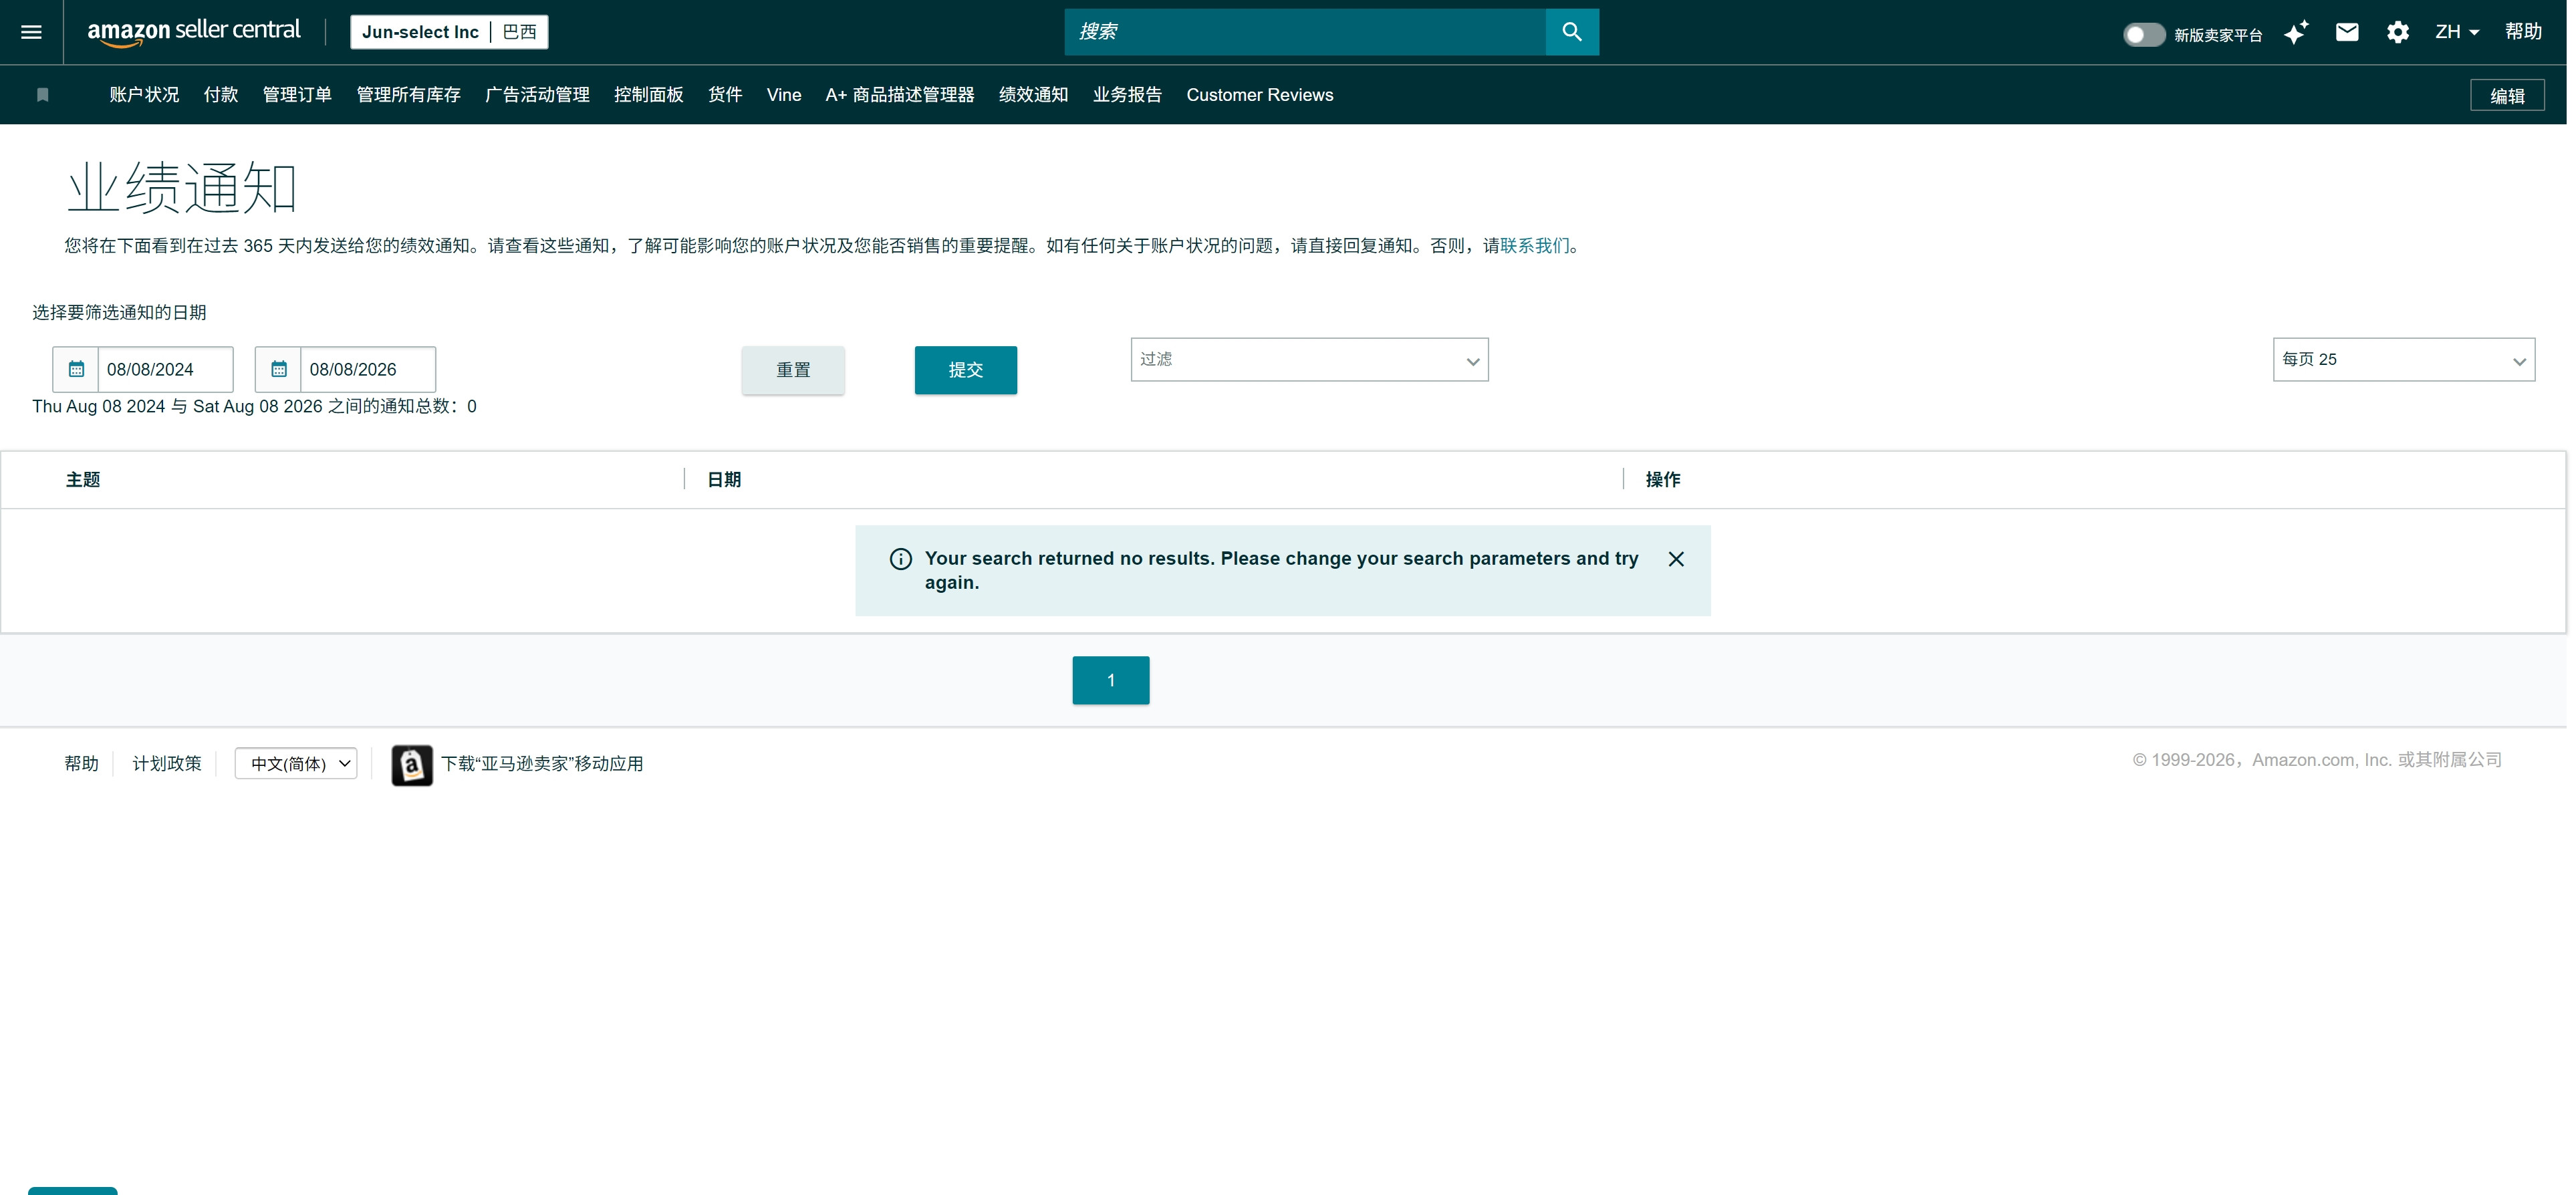Click the search magnifier button
The width and height of the screenshot is (2576, 1195).
pos(1571,32)
